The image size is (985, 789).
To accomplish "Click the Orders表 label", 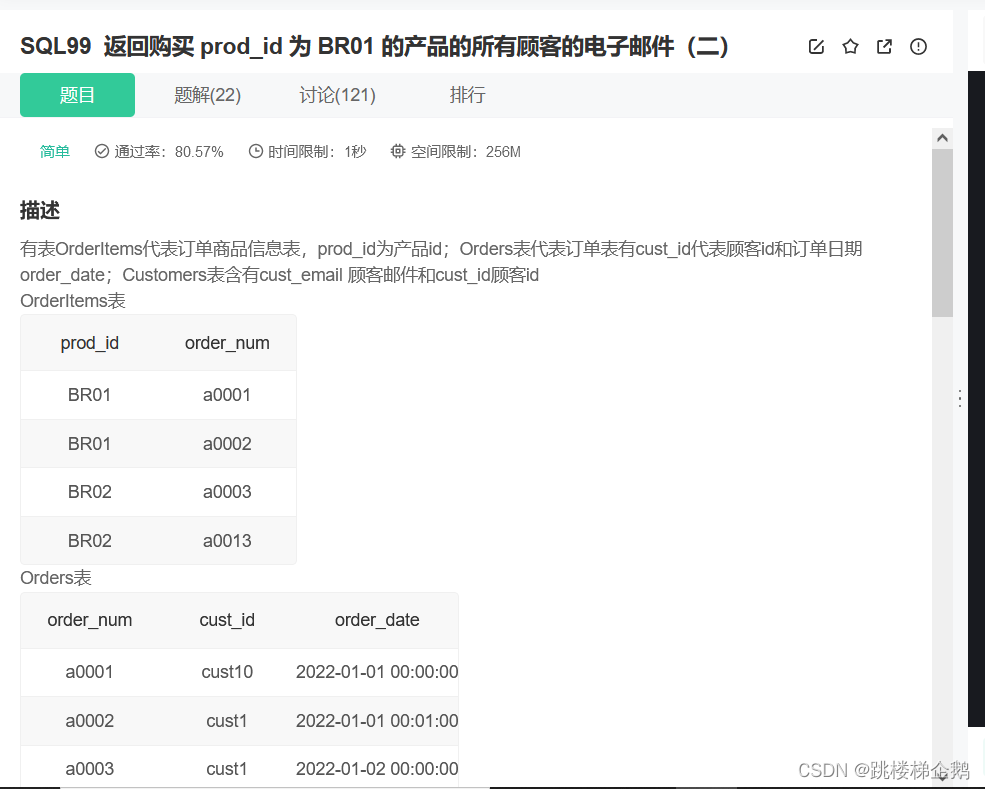I will tap(56, 578).
